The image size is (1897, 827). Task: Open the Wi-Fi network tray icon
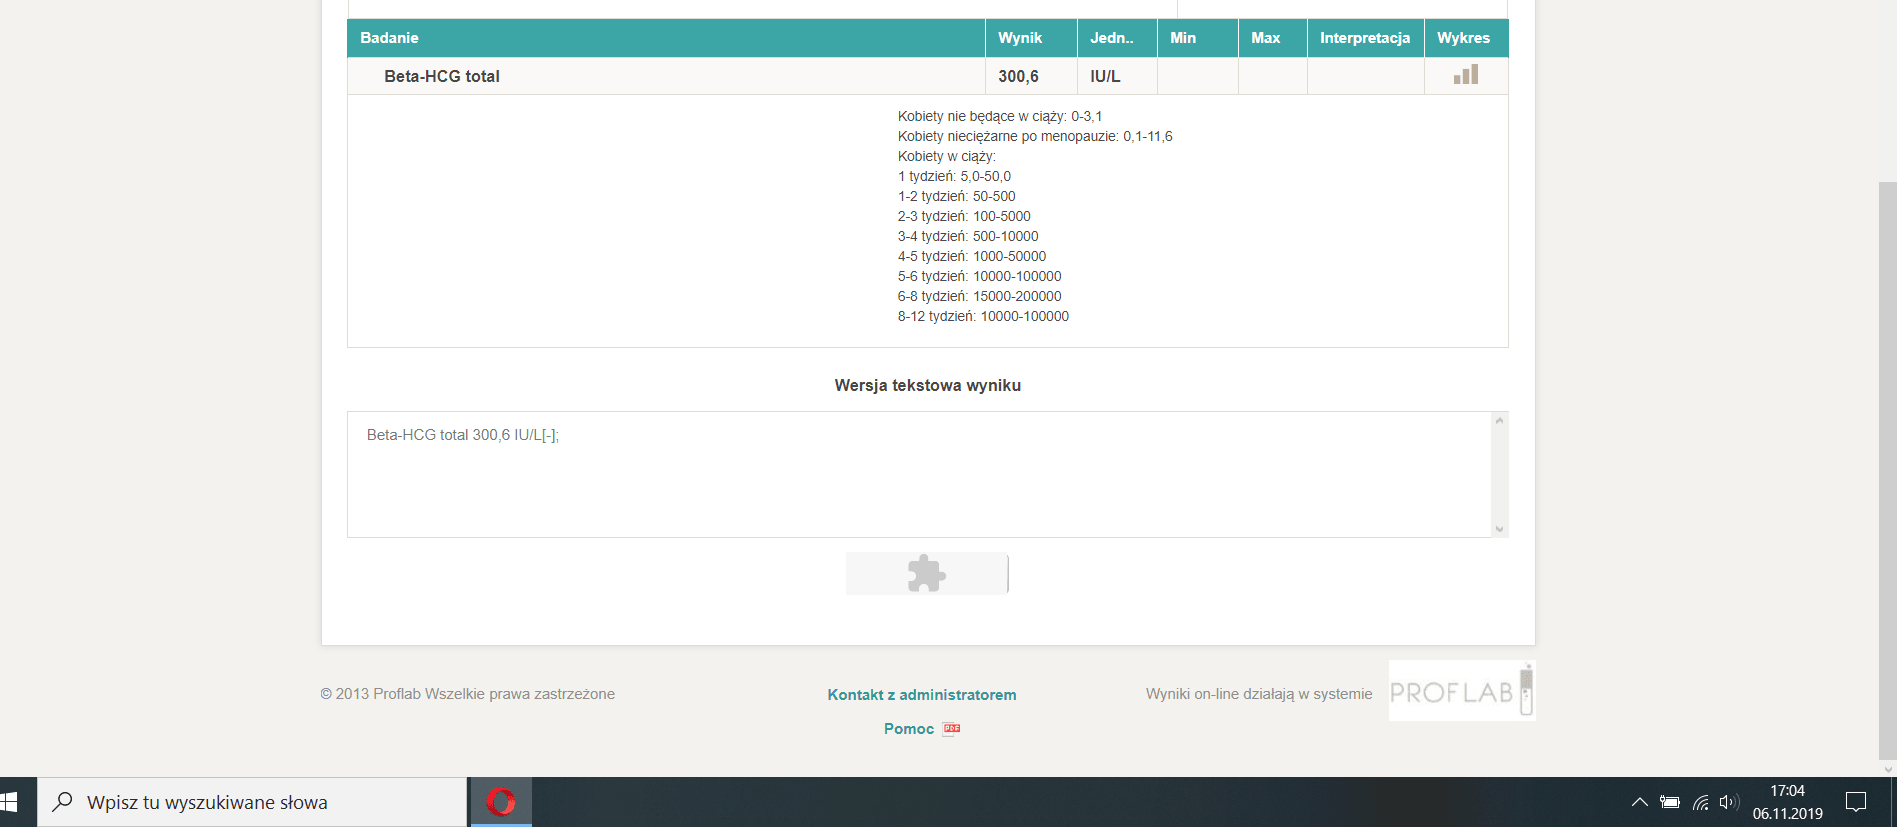point(1700,802)
